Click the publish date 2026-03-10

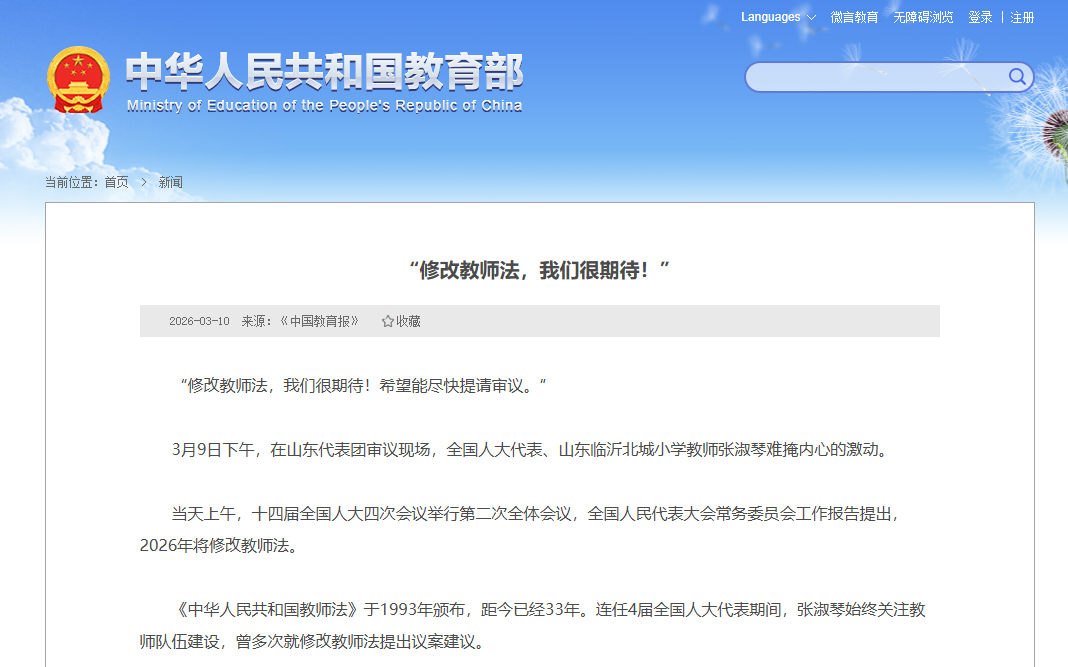coord(199,321)
